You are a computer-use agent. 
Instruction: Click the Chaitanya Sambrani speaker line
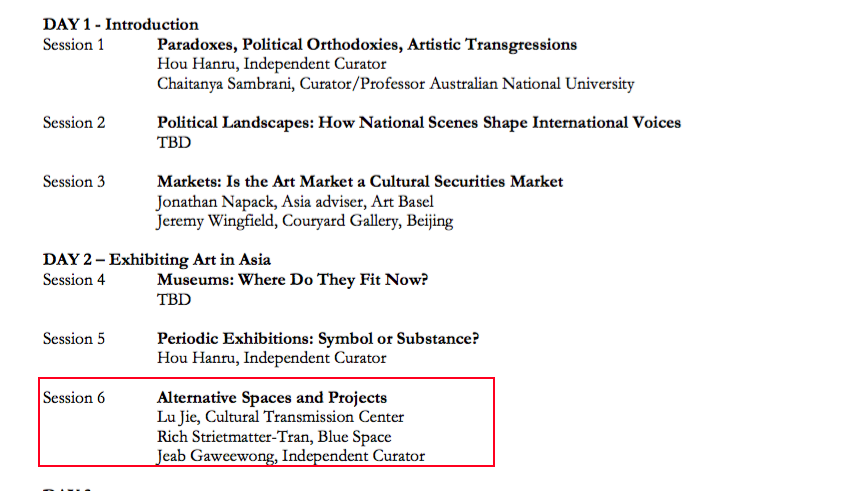[x=395, y=84]
